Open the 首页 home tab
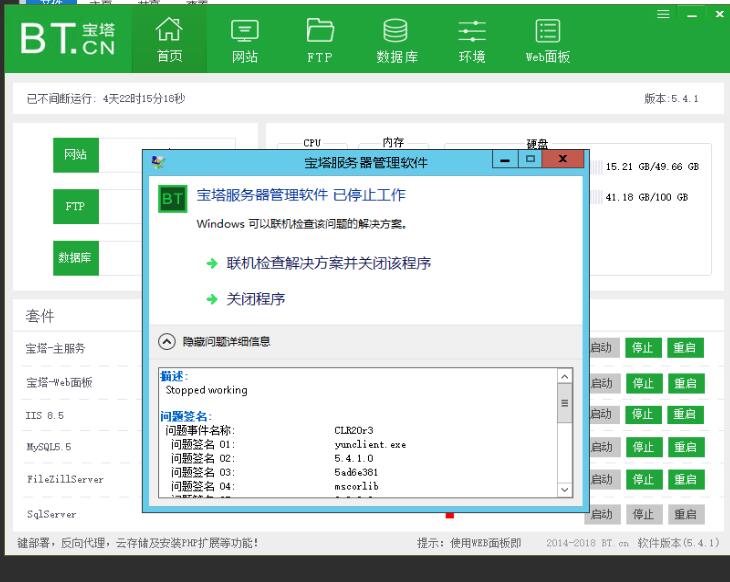The width and height of the screenshot is (730, 582). [169, 40]
